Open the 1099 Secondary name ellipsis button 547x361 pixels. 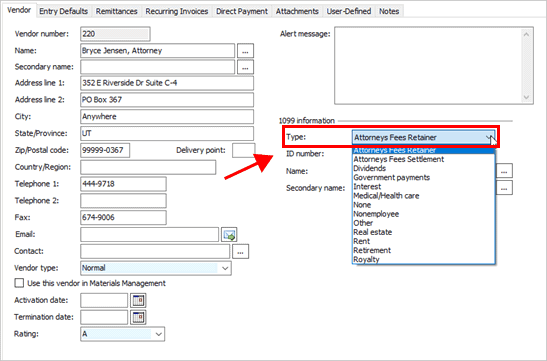tap(504, 188)
